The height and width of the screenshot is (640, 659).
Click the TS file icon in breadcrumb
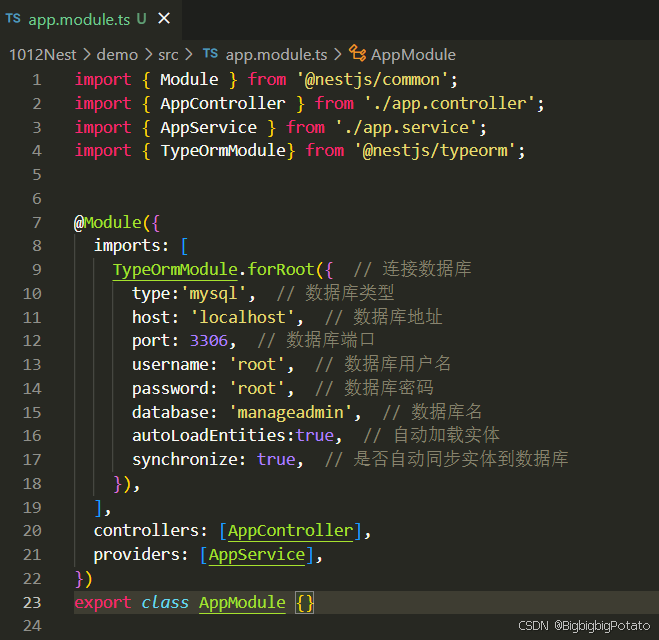click(210, 54)
